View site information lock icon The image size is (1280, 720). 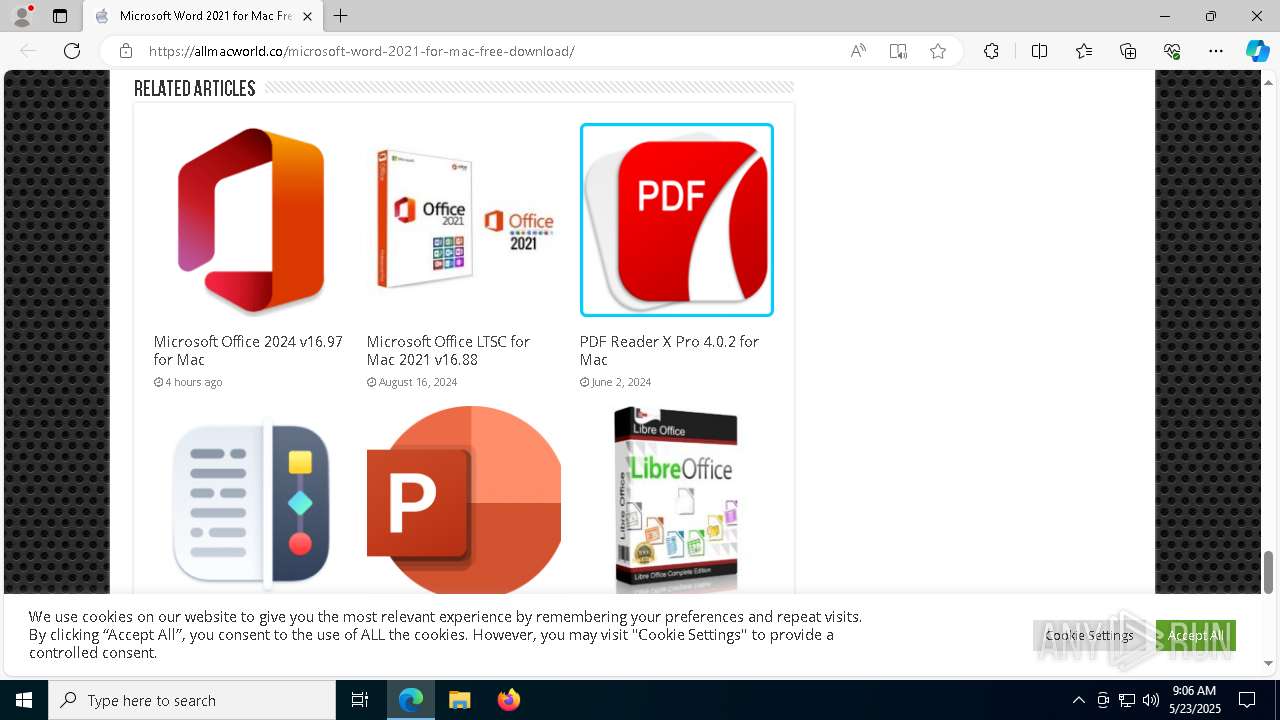pyautogui.click(x=126, y=51)
